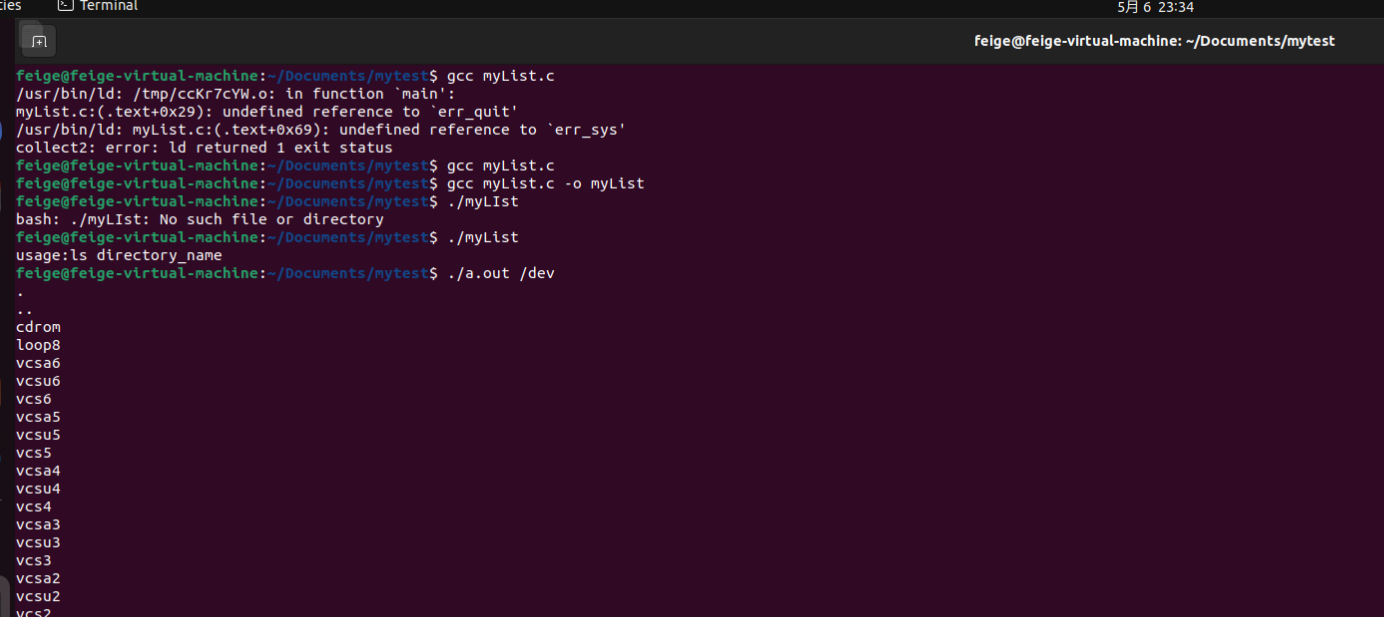Click the window title feige@feige-virtual-machine: ~/Documents/mytest

coord(1154,41)
